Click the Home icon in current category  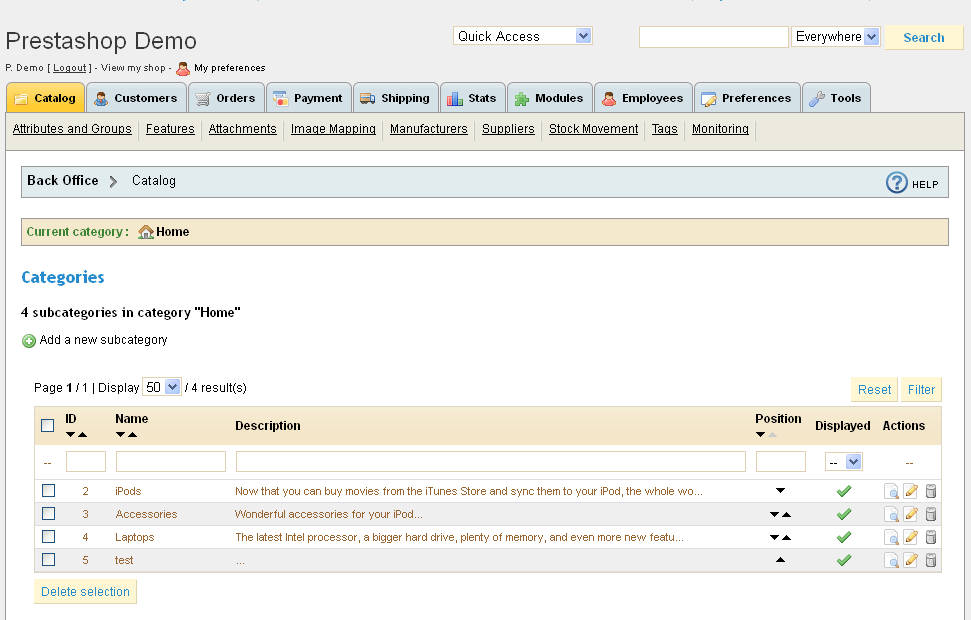146,232
